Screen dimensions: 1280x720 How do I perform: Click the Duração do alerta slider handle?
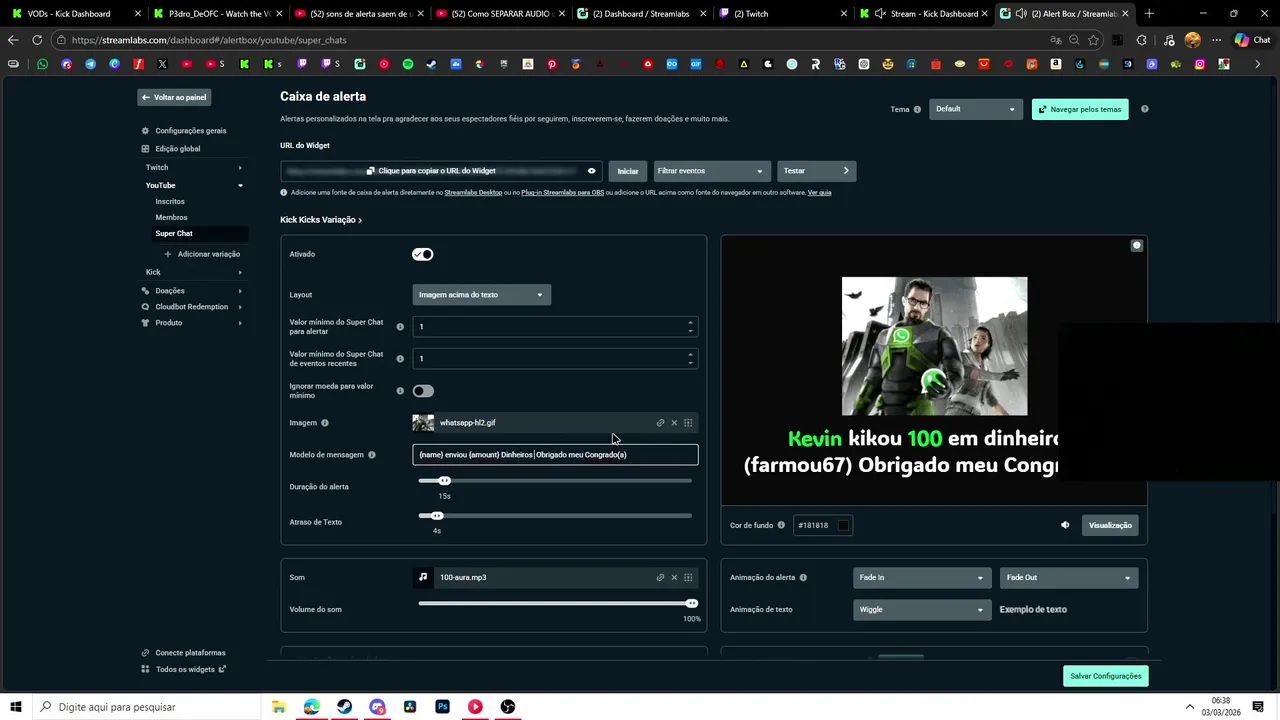pyautogui.click(x=445, y=480)
